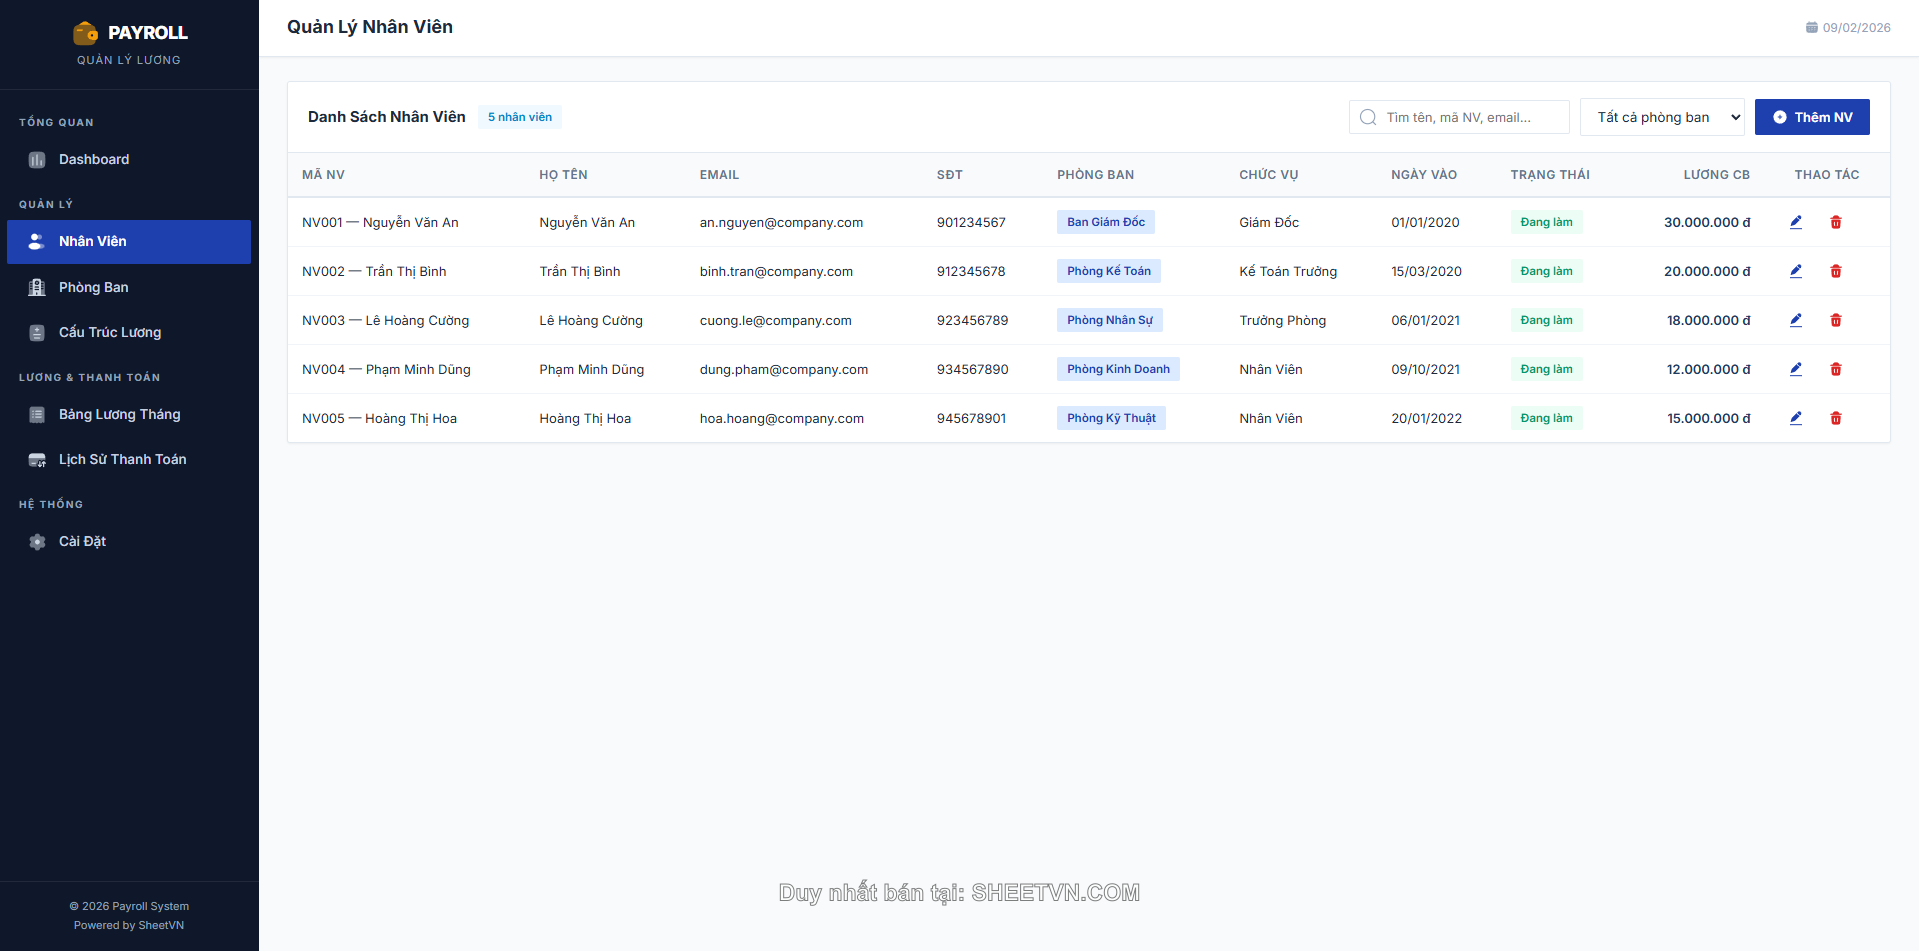Click the 'Phòng Kế Toán' department badge
1919x951 pixels.
[1108, 271]
